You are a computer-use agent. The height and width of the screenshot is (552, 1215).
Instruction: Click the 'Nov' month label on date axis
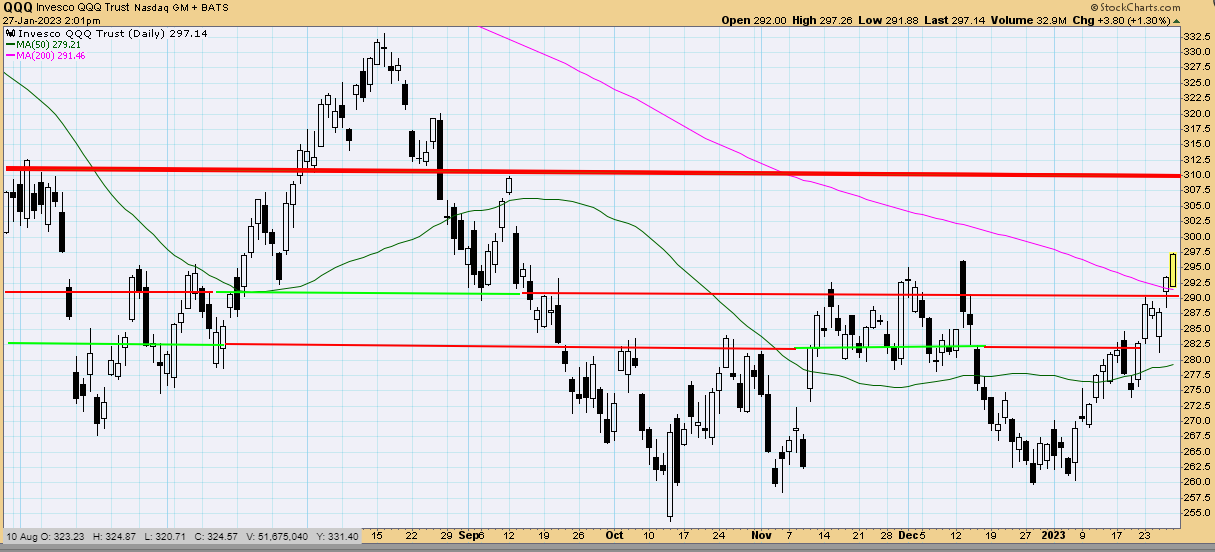coord(761,535)
